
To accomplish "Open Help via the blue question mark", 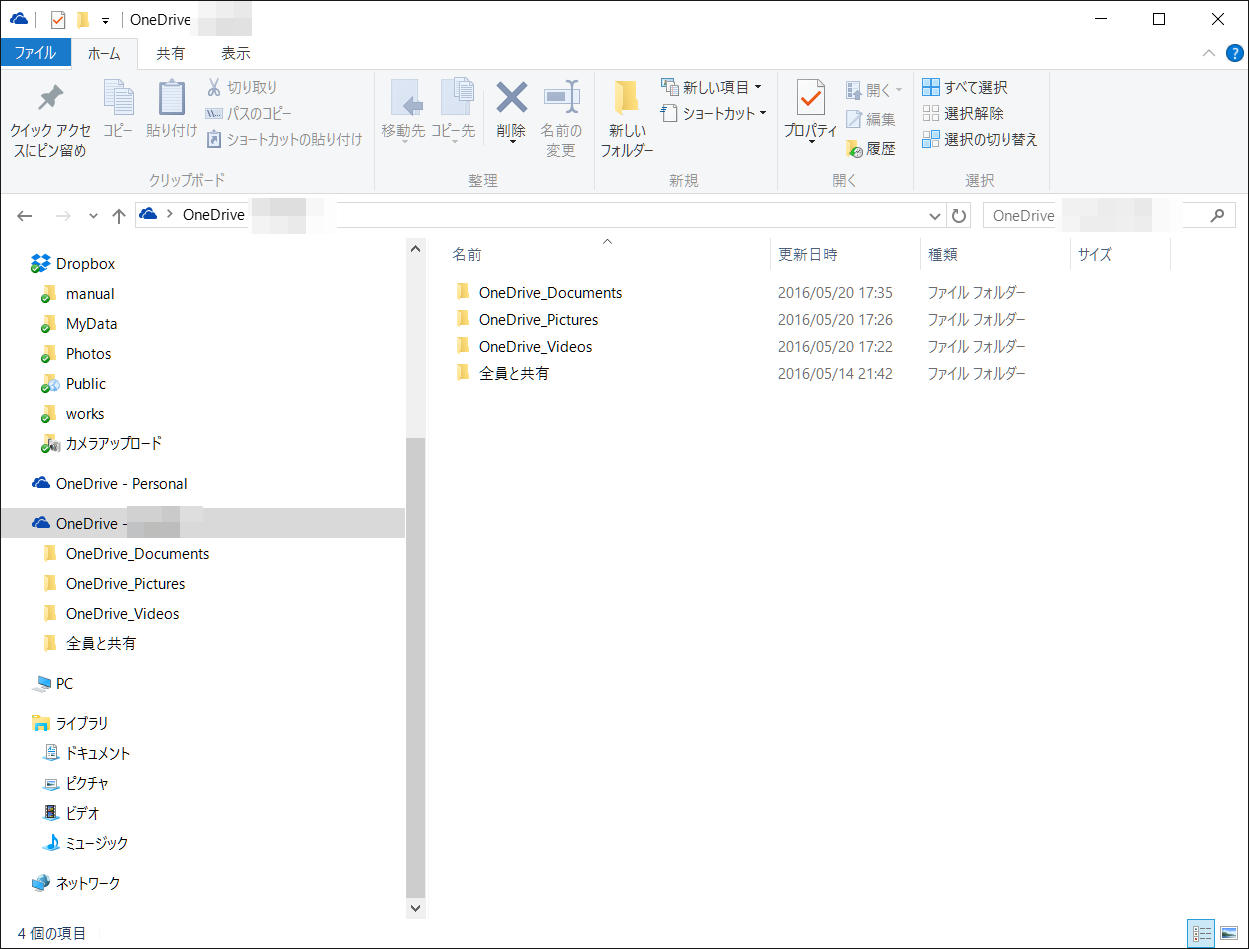I will (x=1233, y=53).
